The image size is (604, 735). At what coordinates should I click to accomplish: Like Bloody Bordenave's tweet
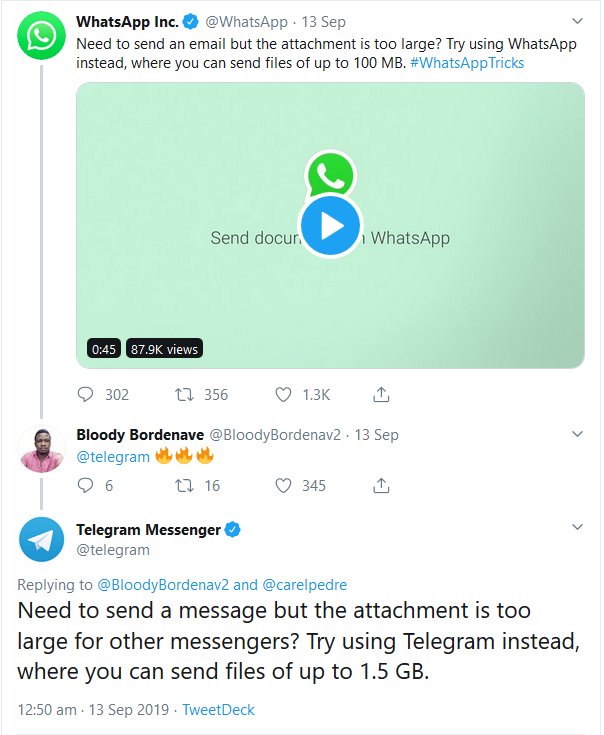283,486
